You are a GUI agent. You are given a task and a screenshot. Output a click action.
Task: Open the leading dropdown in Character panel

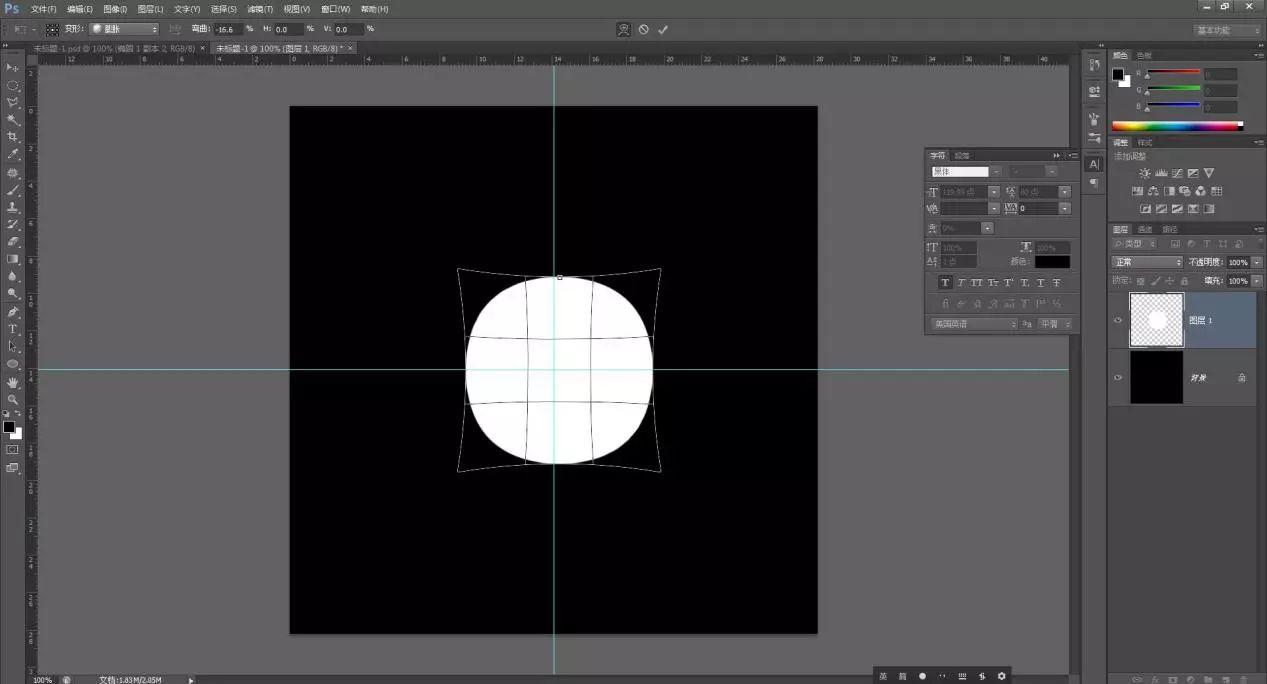(1065, 192)
